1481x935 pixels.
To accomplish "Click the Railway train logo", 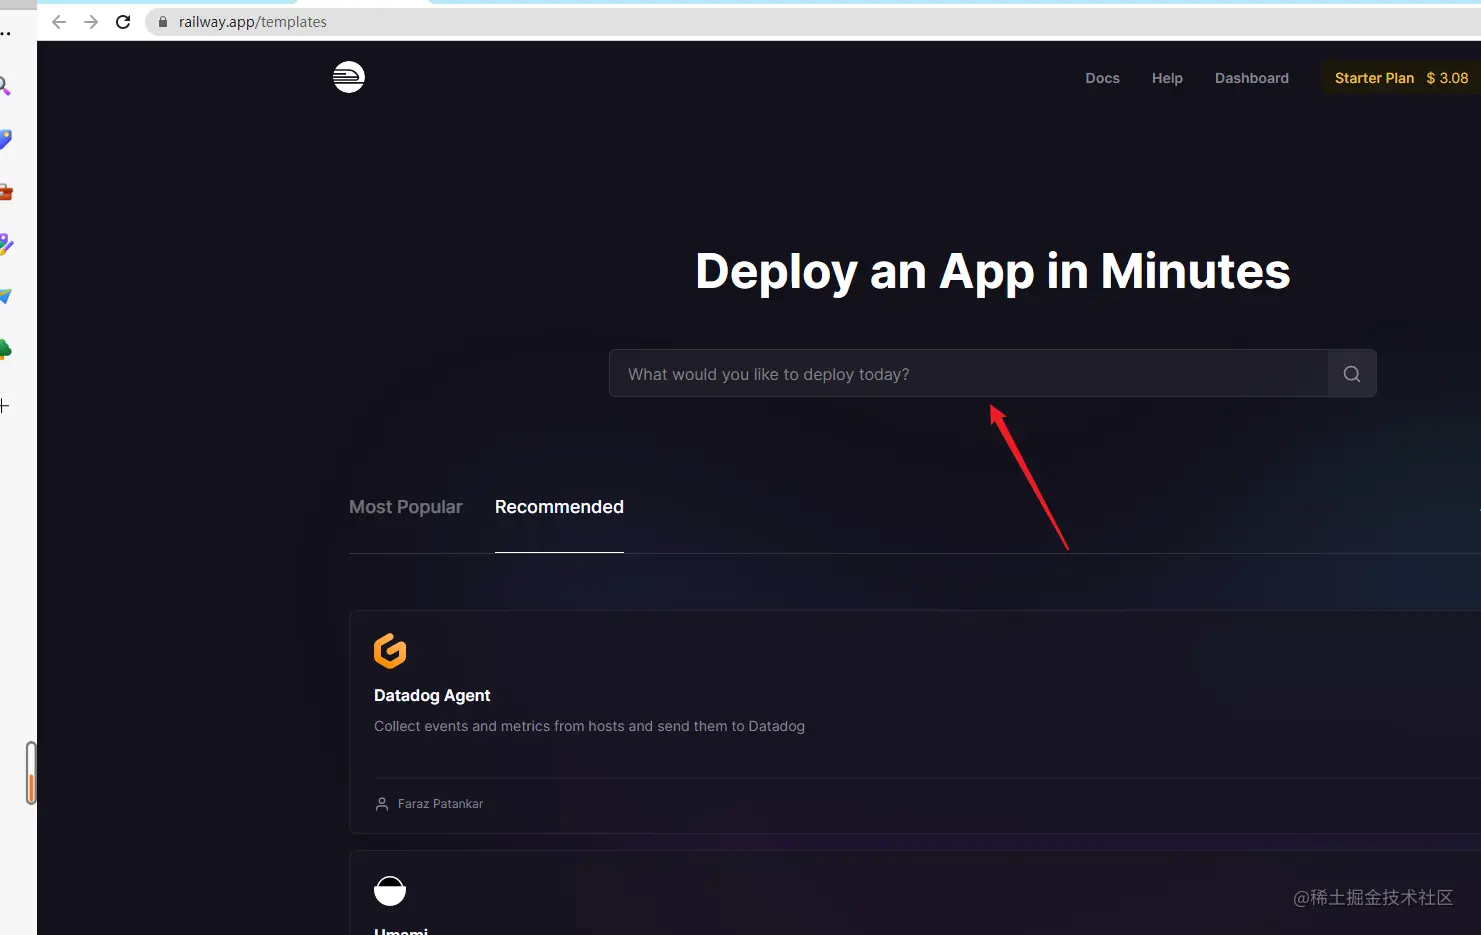I will (349, 77).
